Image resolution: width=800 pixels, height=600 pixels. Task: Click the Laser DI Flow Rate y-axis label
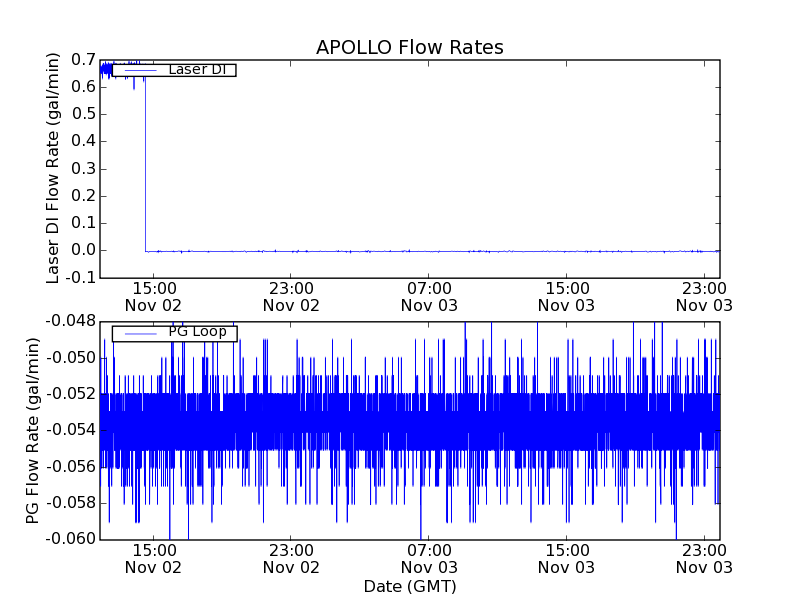[x=53, y=167]
